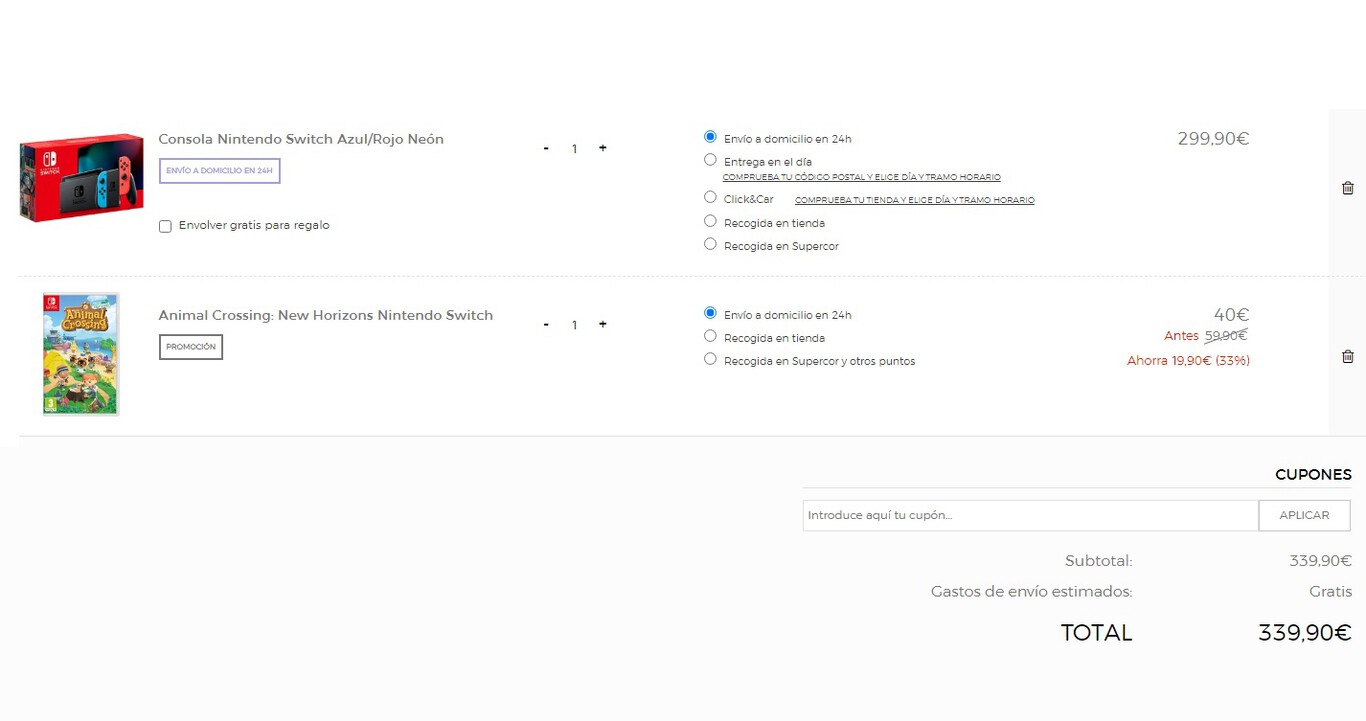Select 'Recogida en tienda' for Animal Crossing
Screen dimensions: 1366x721
click(x=710, y=336)
